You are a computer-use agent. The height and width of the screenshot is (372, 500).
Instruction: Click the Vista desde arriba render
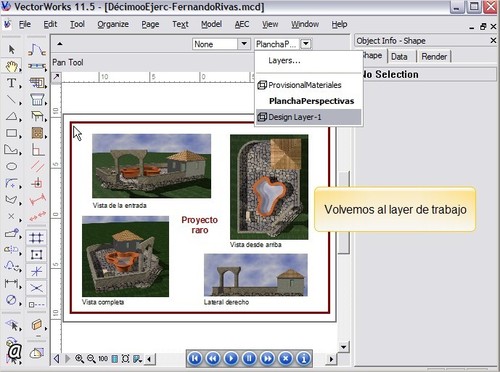(x=269, y=187)
